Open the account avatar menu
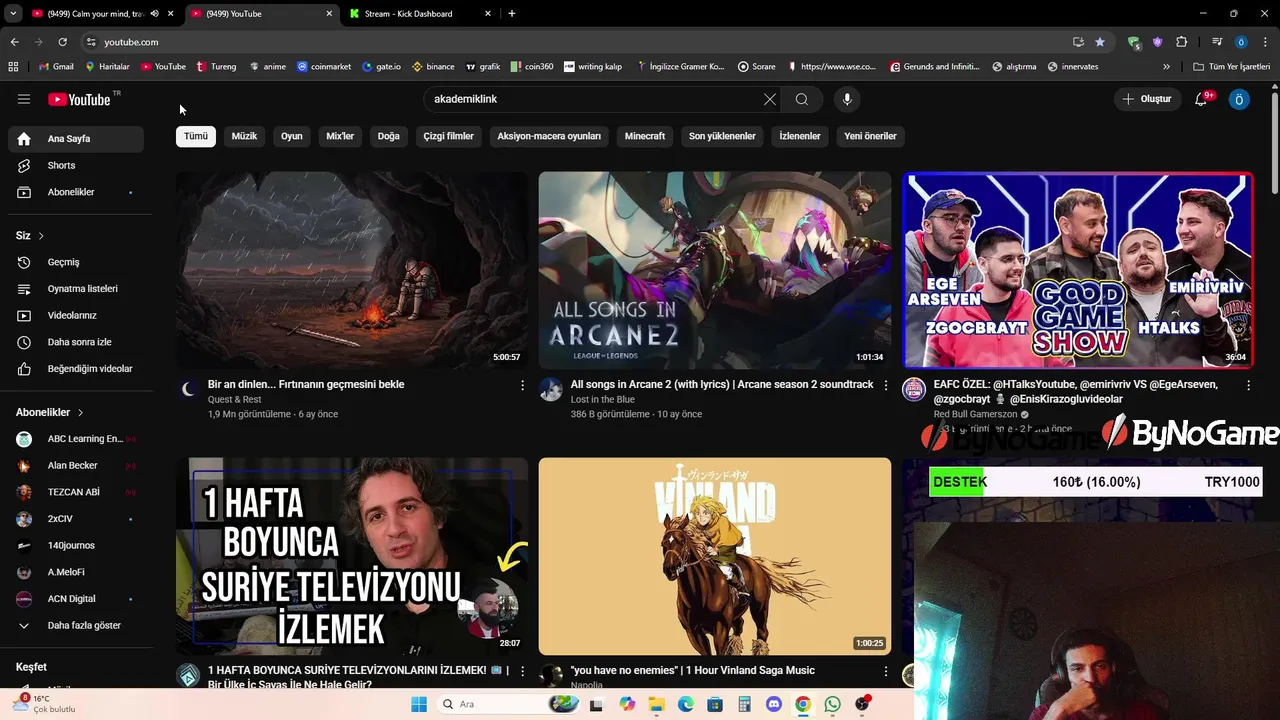Screen dimensions: 1280x720 pos(1239,99)
